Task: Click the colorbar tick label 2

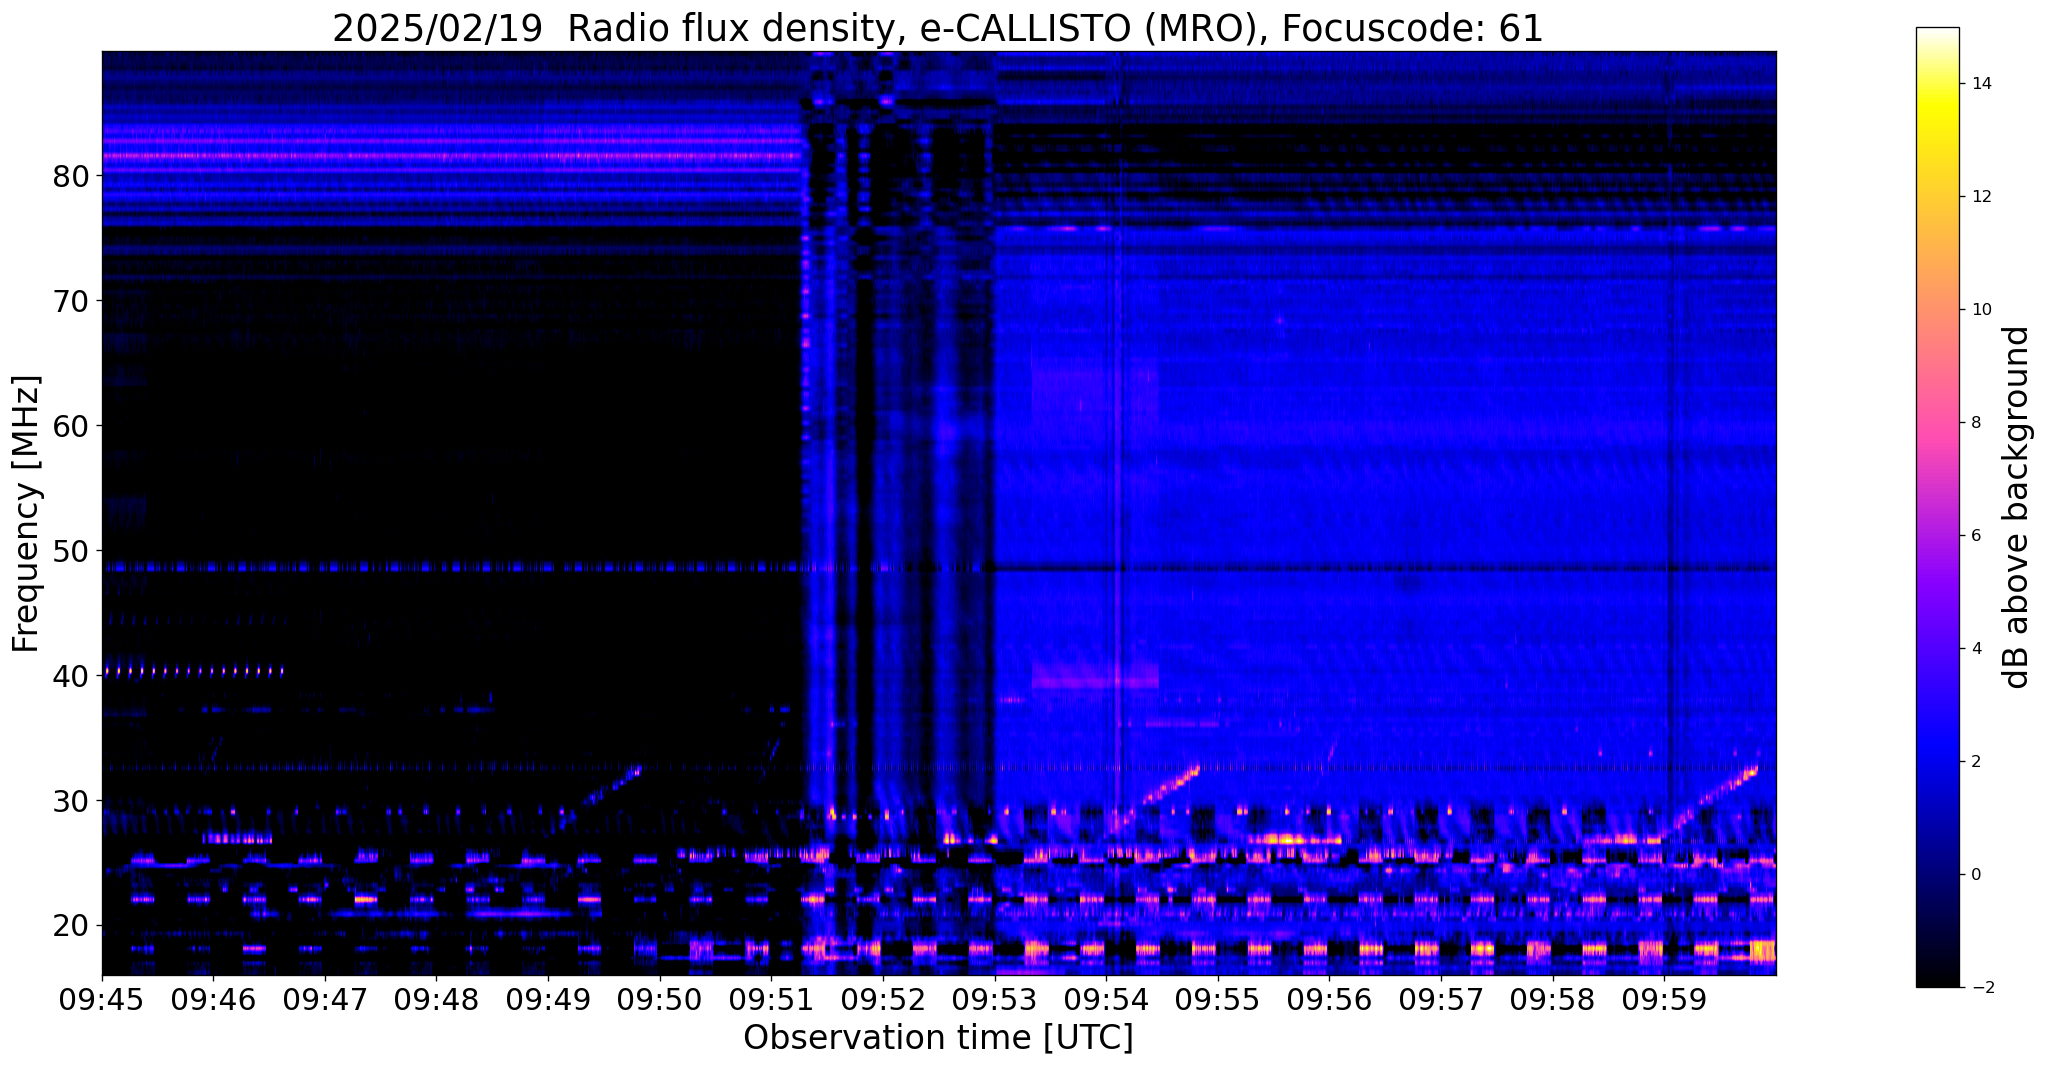Action: (x=1976, y=762)
